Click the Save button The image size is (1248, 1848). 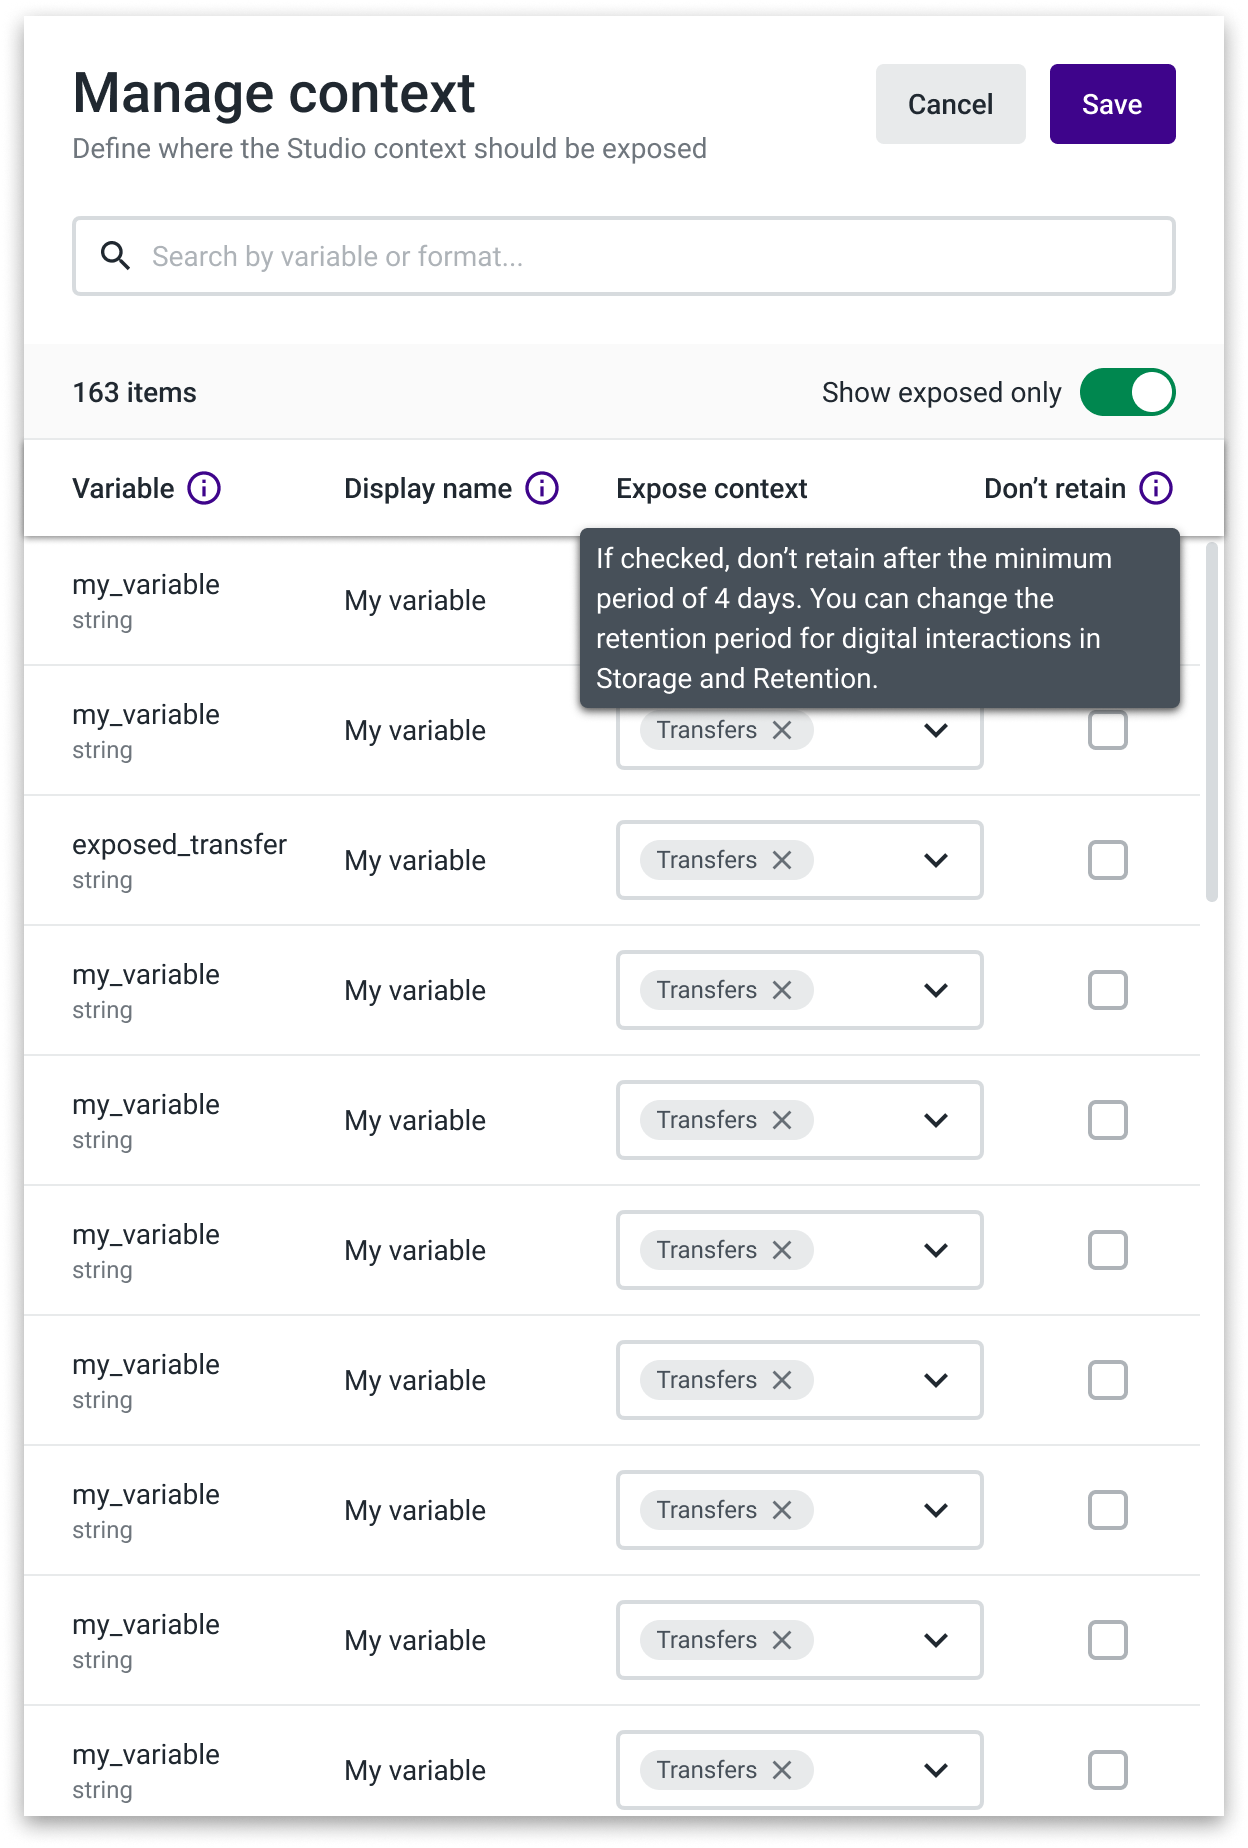(x=1112, y=104)
